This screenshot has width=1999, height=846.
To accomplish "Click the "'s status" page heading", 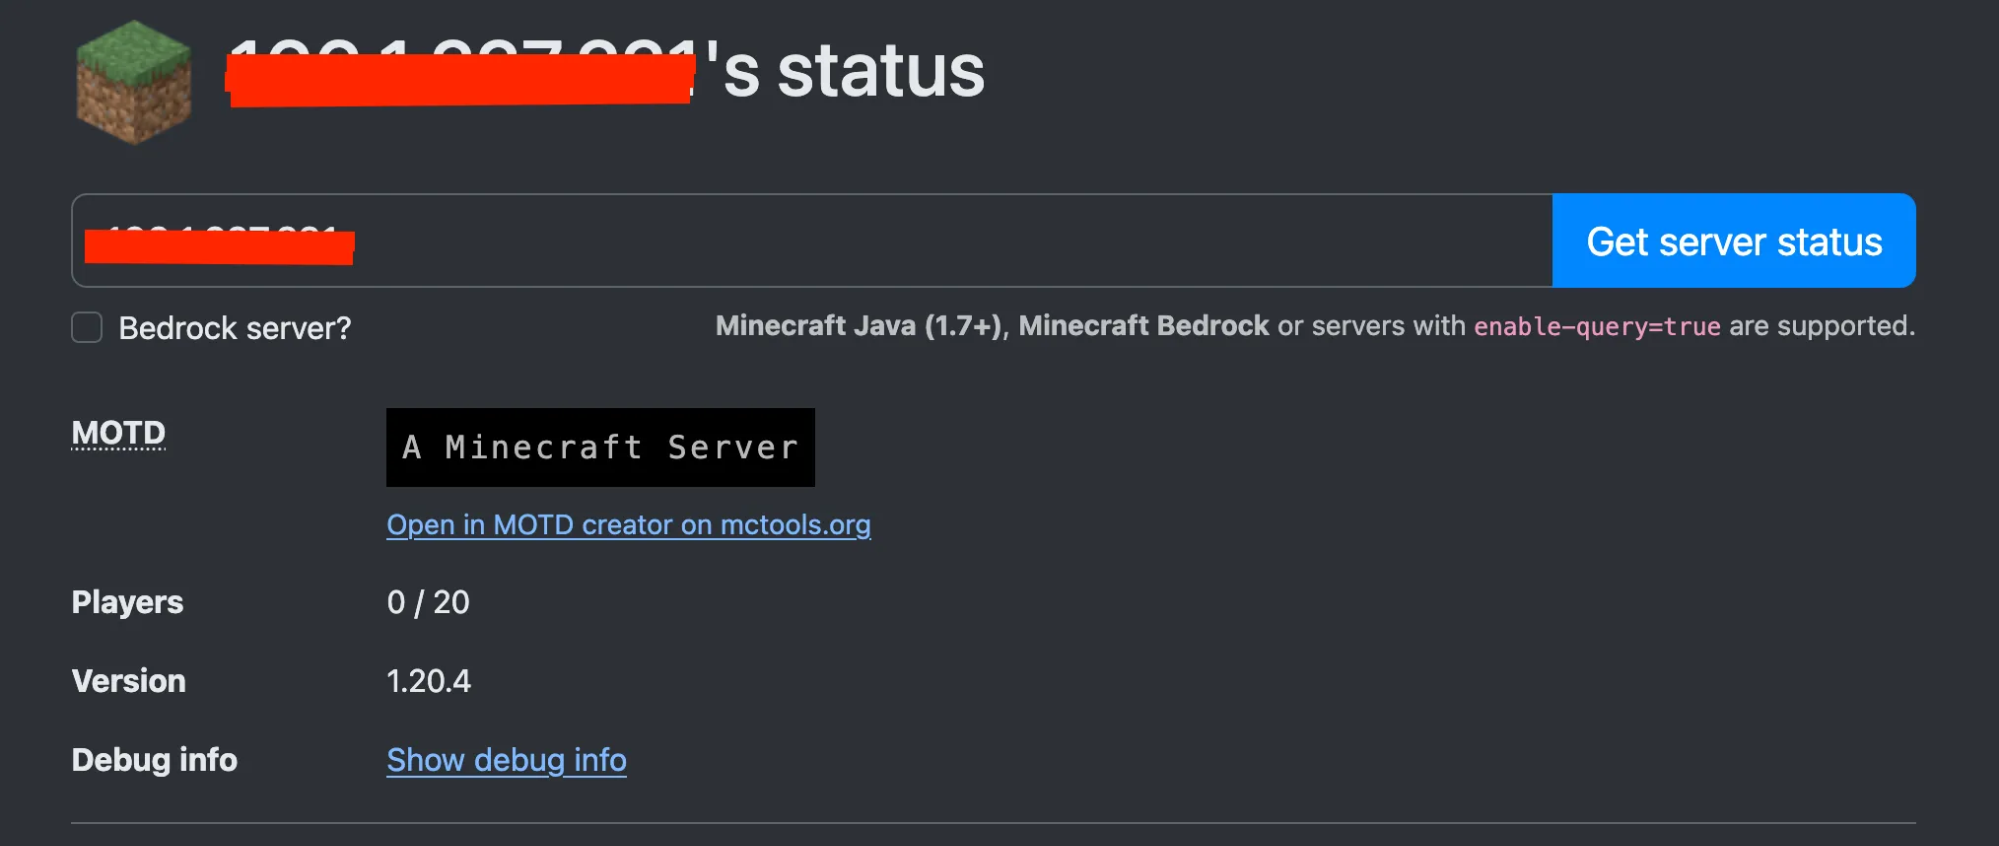I will 846,71.
